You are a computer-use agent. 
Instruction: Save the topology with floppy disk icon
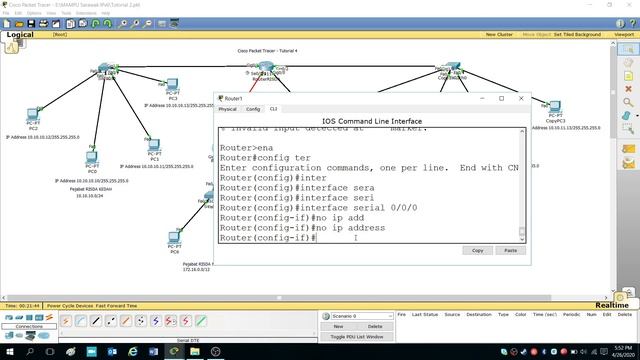31,24
